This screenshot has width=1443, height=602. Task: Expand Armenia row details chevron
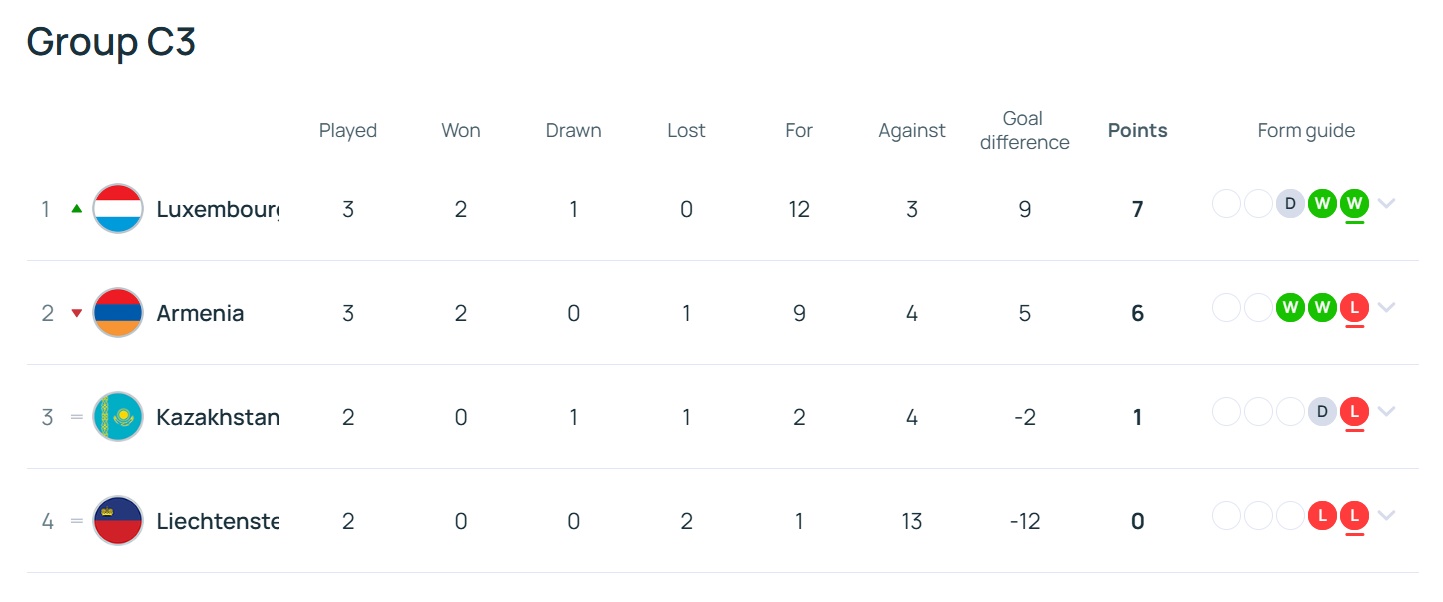1386,308
